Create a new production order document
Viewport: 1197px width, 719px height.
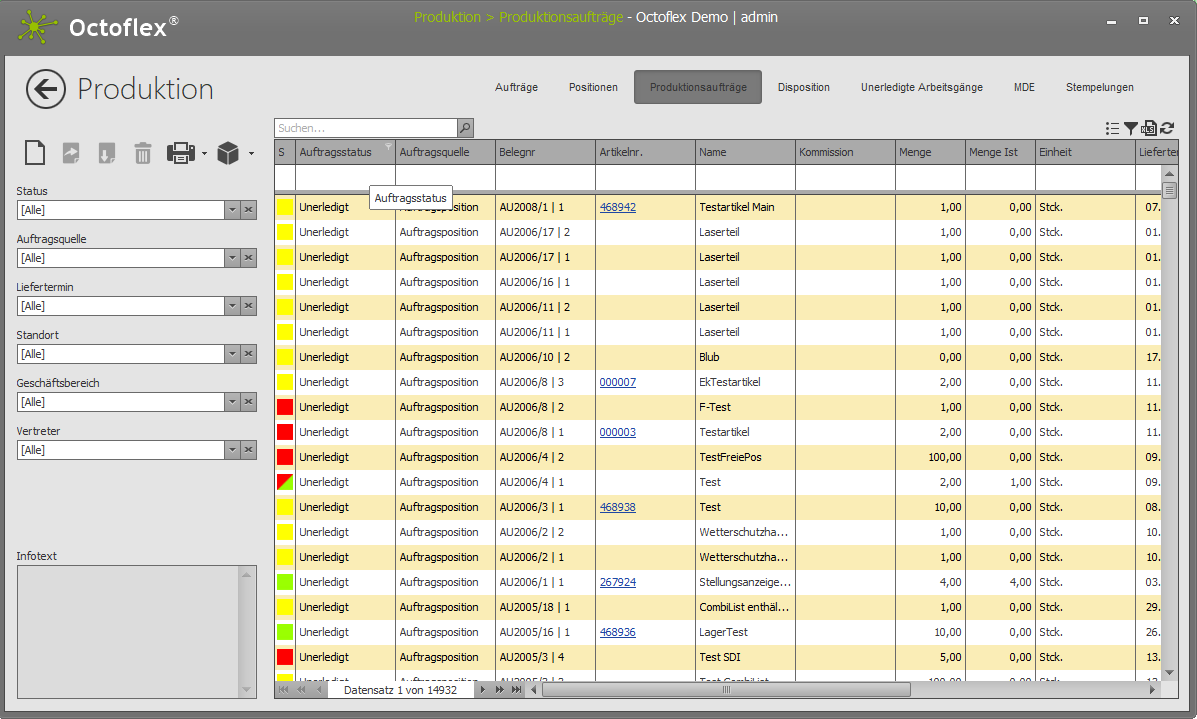point(35,153)
